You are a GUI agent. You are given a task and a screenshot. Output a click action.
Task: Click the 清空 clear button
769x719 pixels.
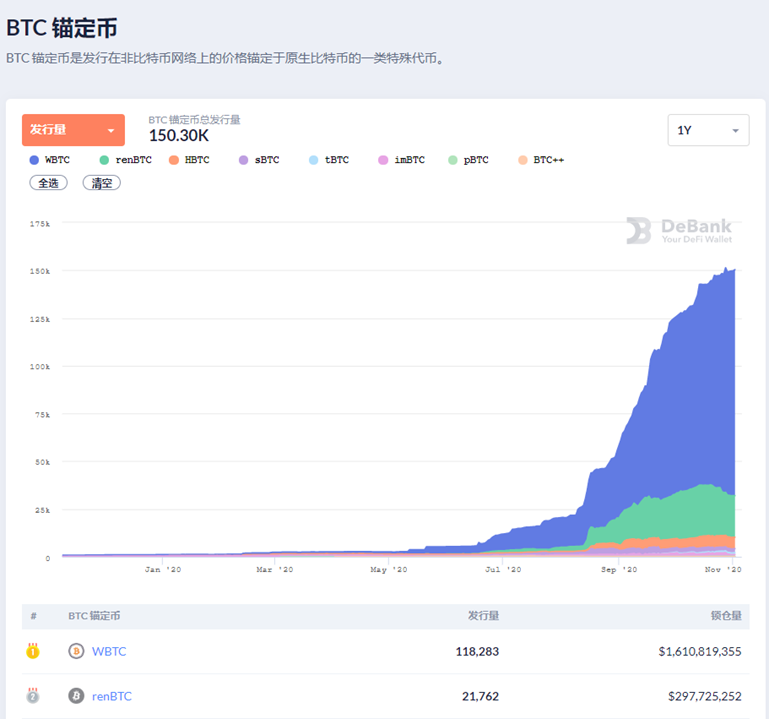(102, 183)
